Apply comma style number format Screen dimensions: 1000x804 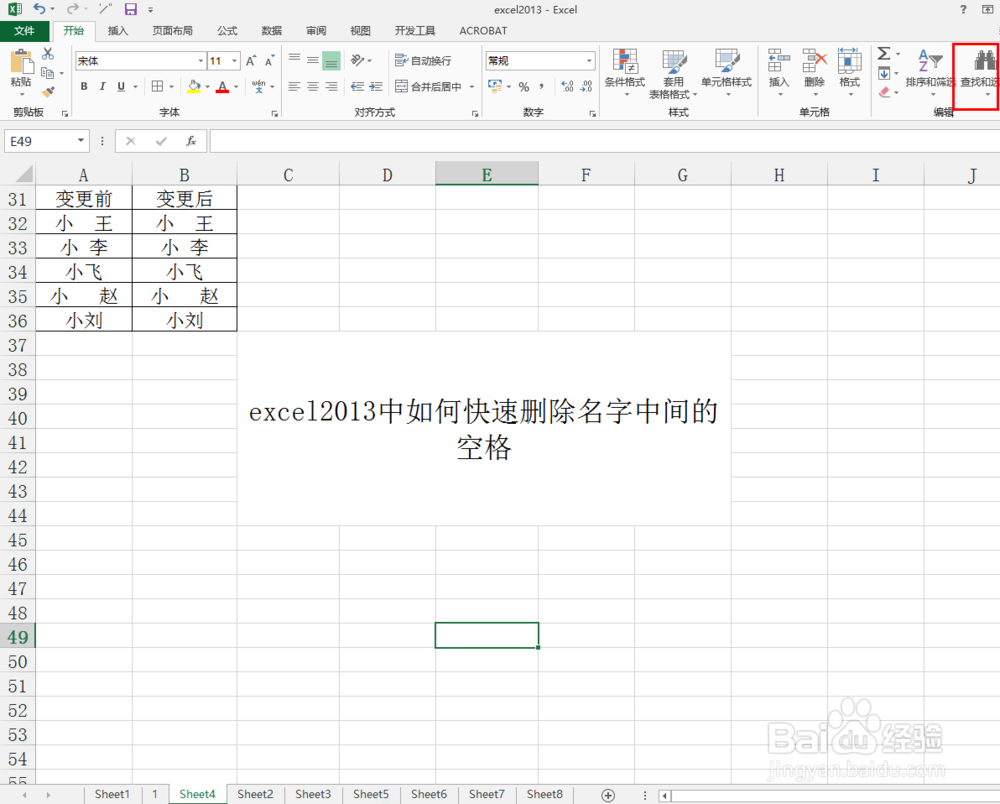click(x=541, y=86)
